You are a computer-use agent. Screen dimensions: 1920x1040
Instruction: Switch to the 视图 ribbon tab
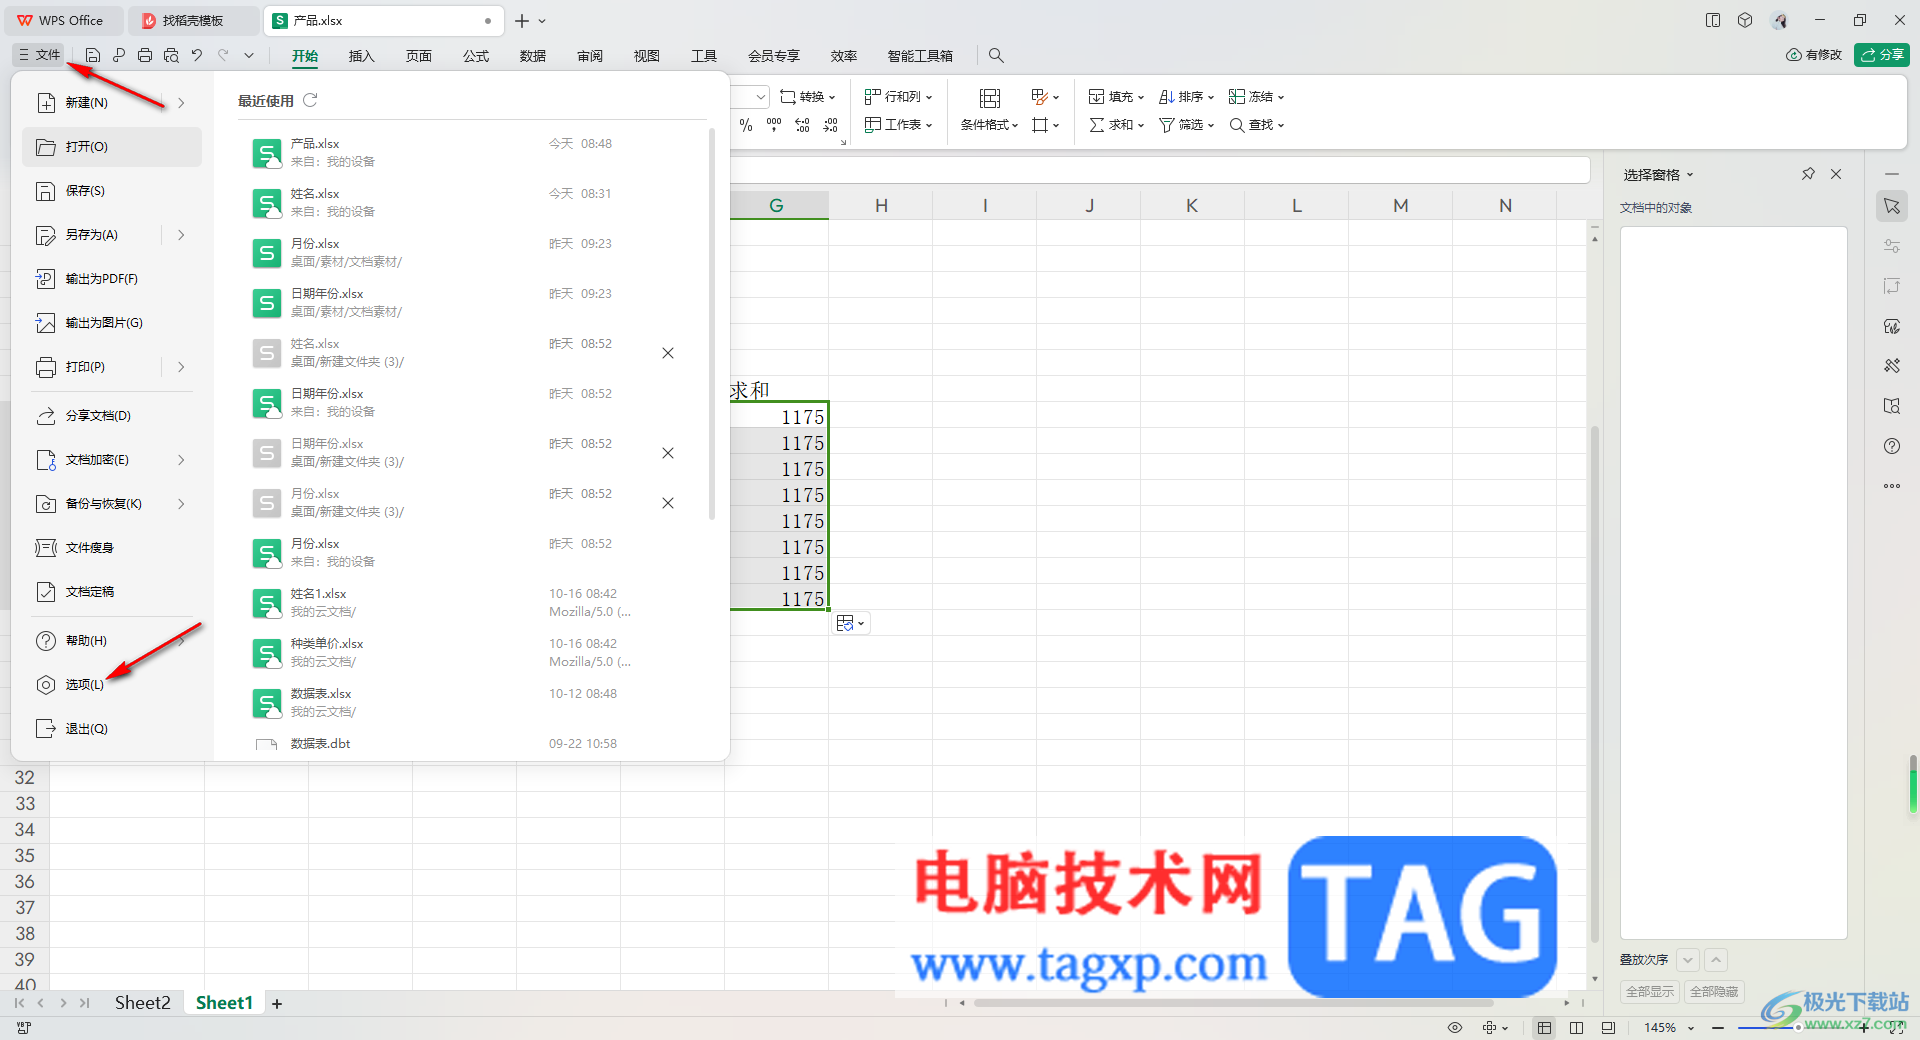pos(647,56)
